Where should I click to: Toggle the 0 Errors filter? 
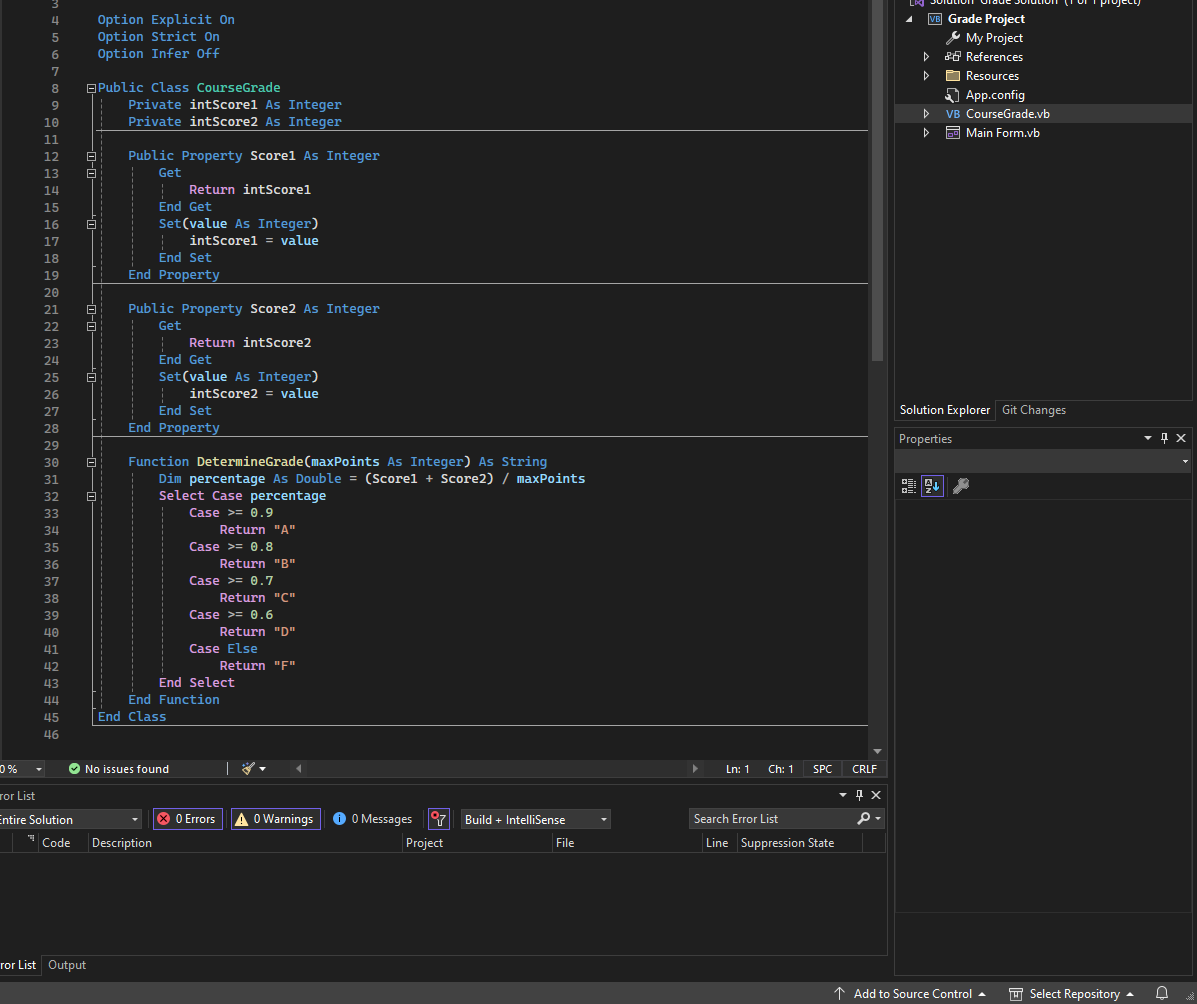point(187,819)
